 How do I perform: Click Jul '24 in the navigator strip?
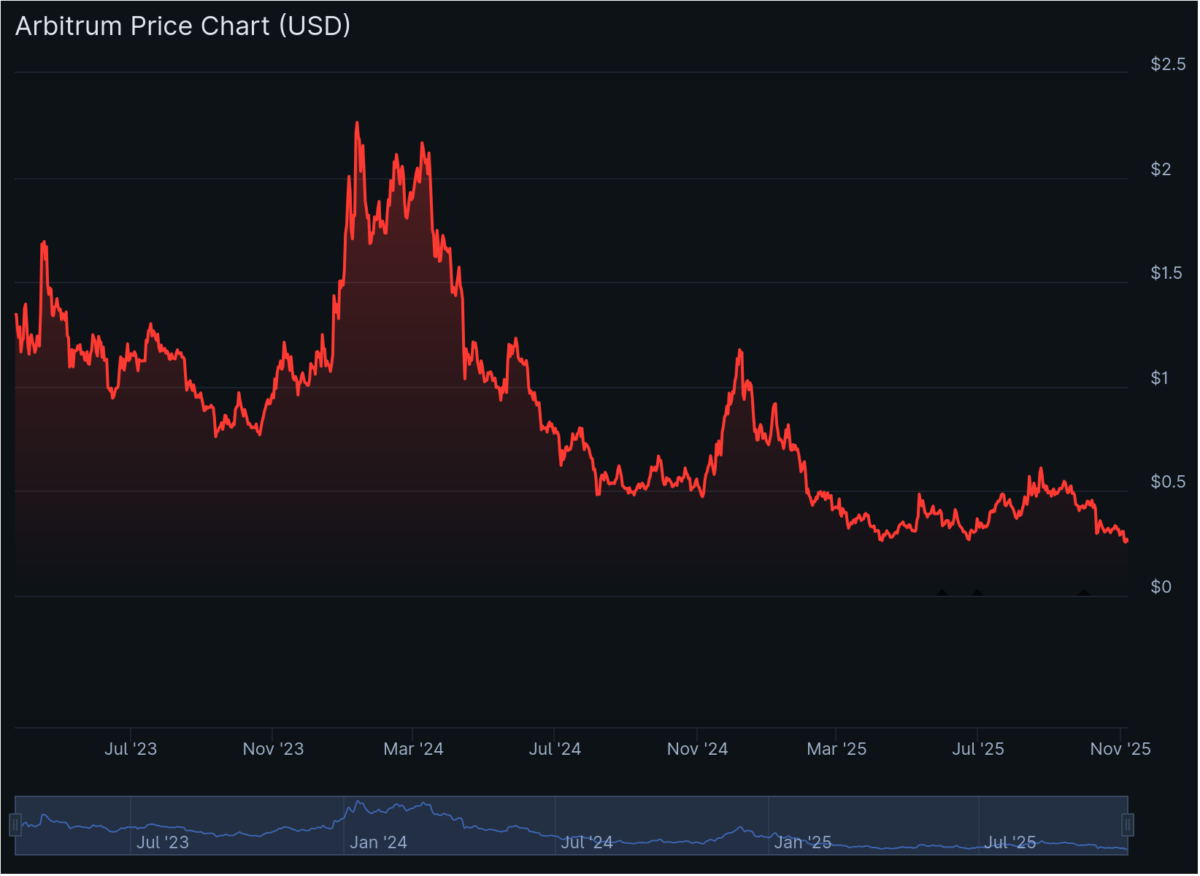click(x=587, y=842)
